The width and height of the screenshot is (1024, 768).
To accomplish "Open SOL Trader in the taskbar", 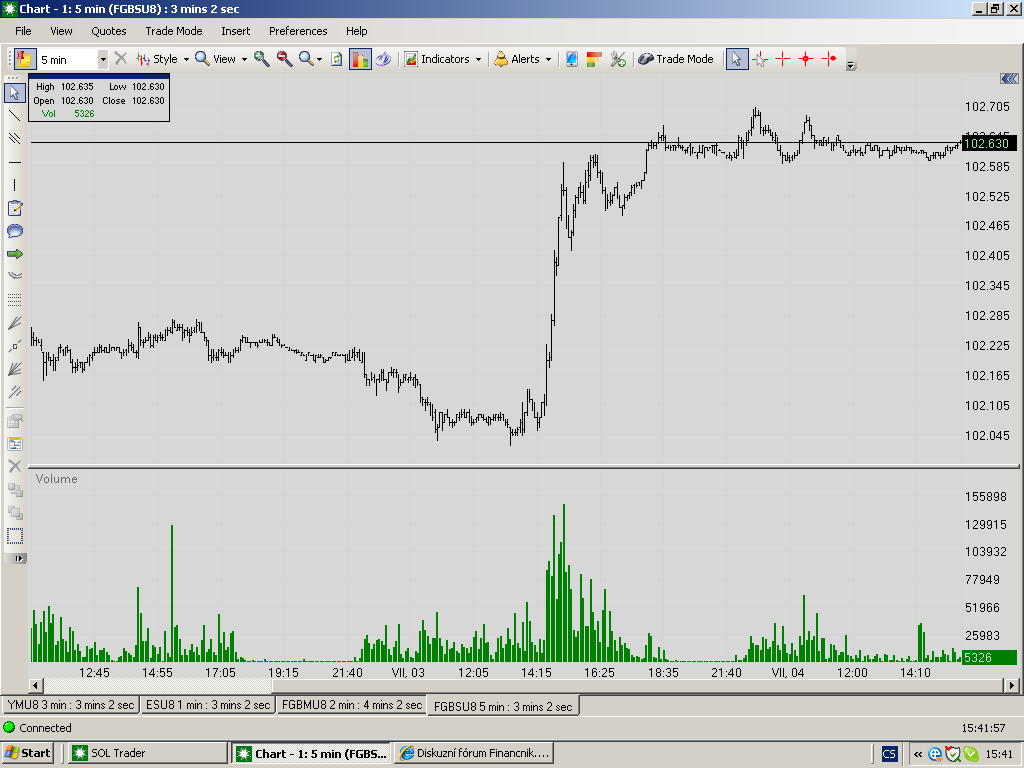I will (x=149, y=753).
